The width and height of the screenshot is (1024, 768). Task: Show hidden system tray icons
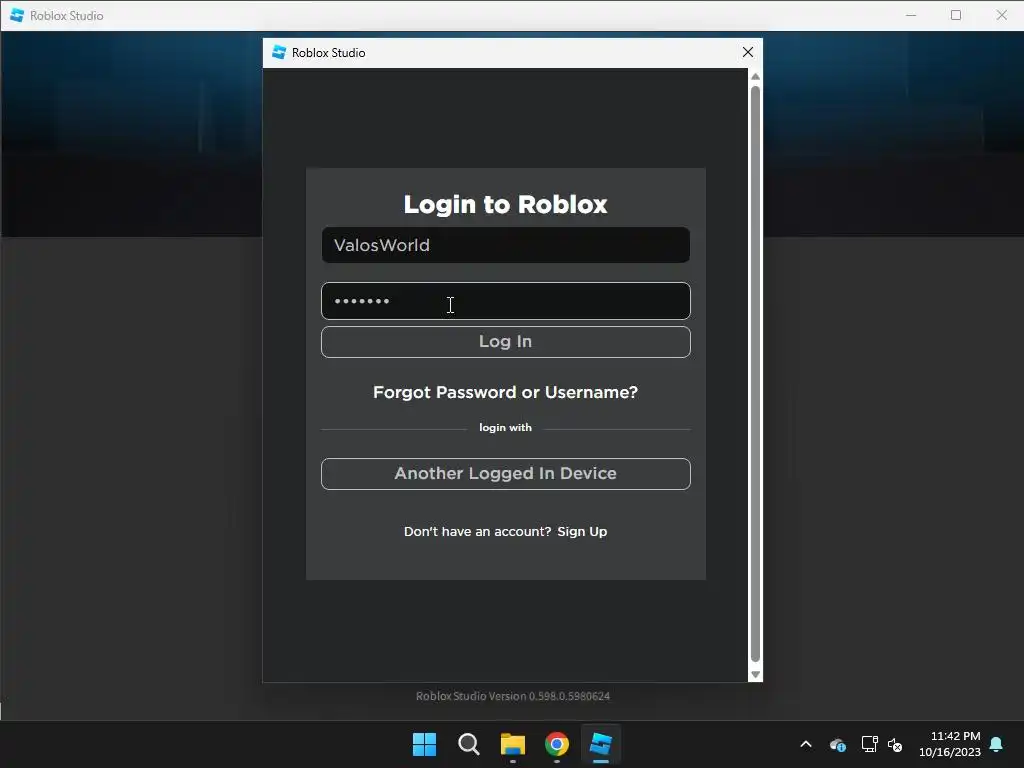click(x=806, y=744)
